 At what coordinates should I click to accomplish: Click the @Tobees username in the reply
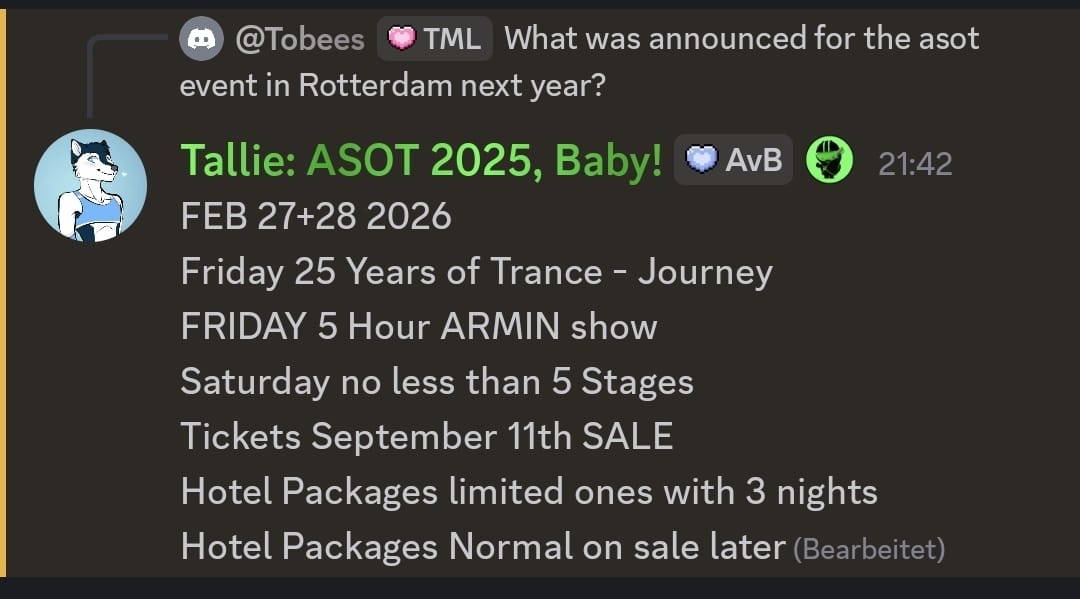(x=300, y=39)
